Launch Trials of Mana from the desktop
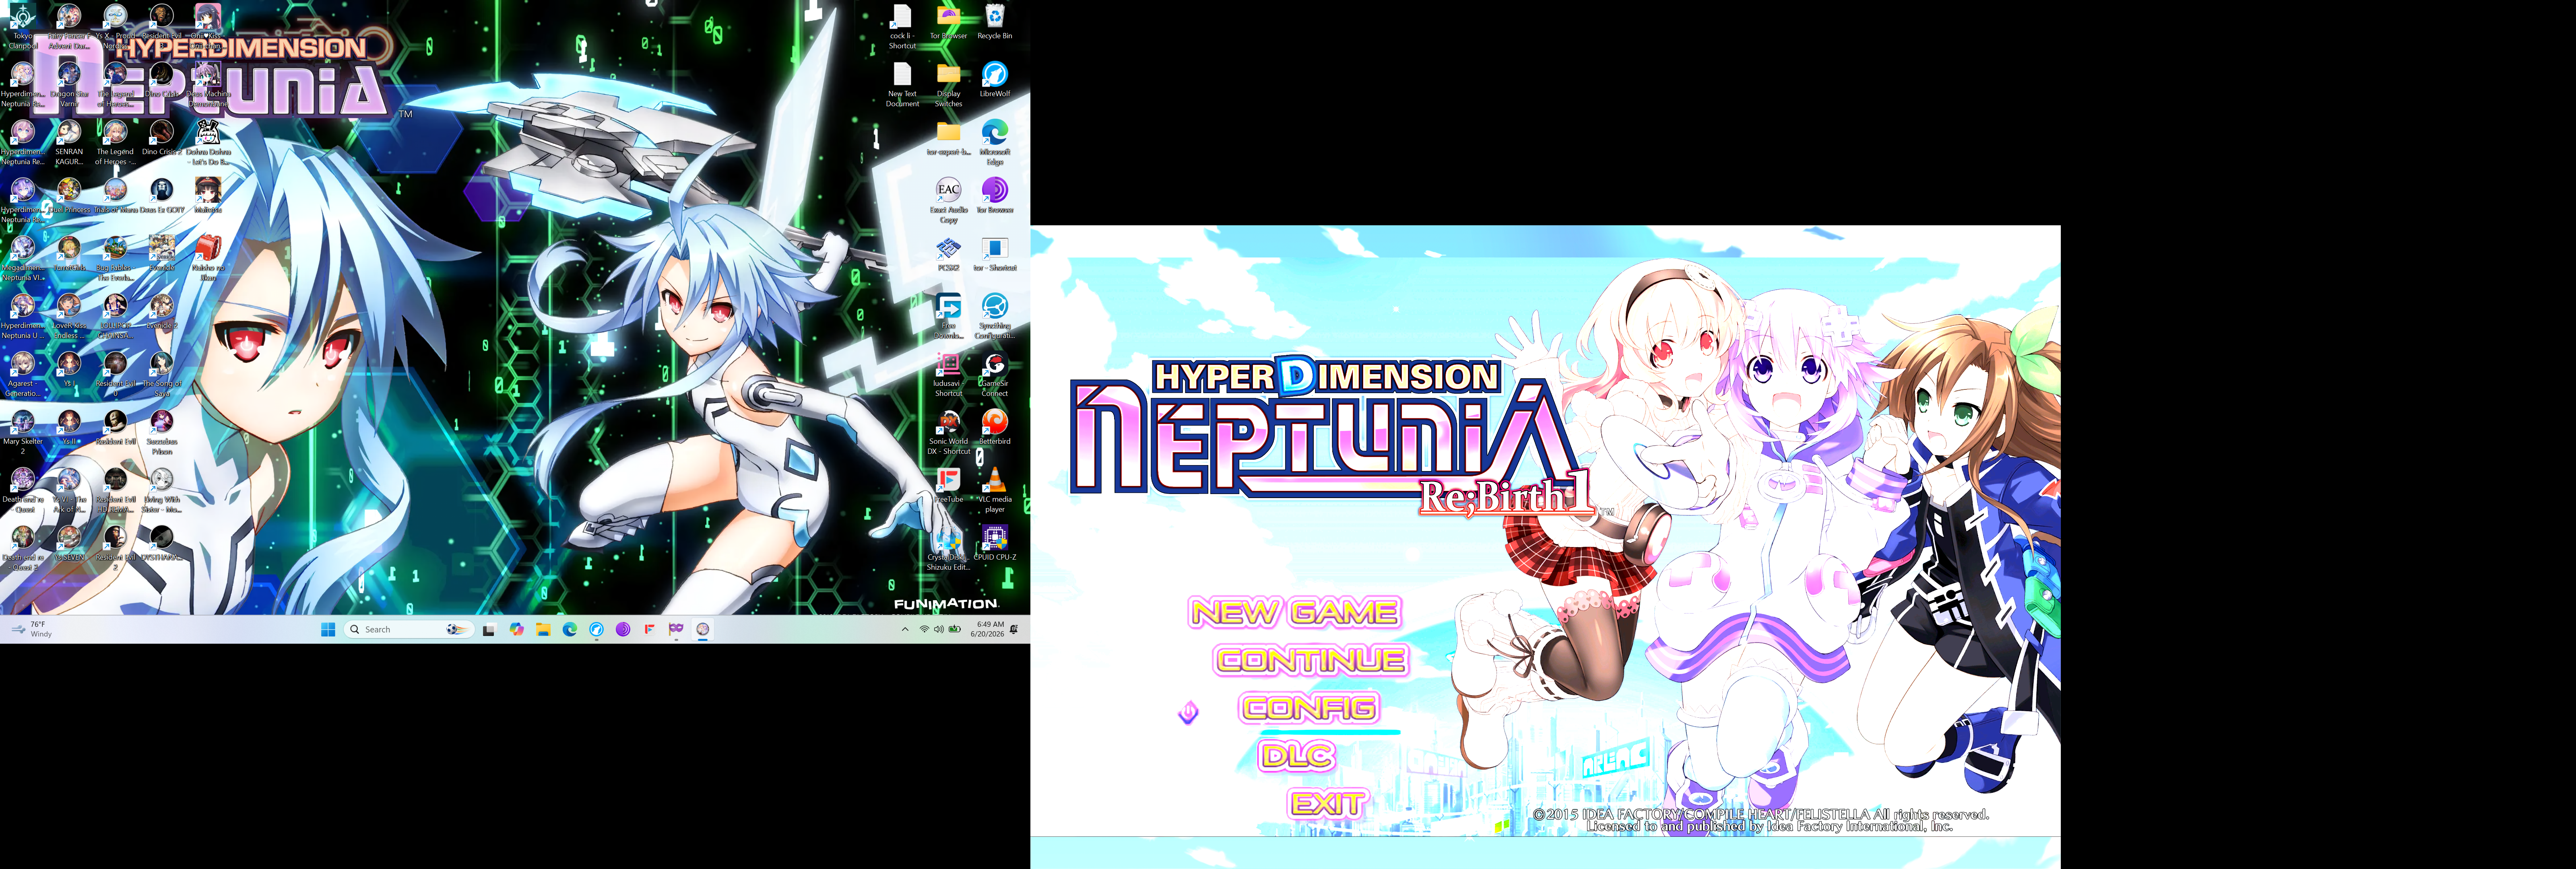 click(x=115, y=196)
